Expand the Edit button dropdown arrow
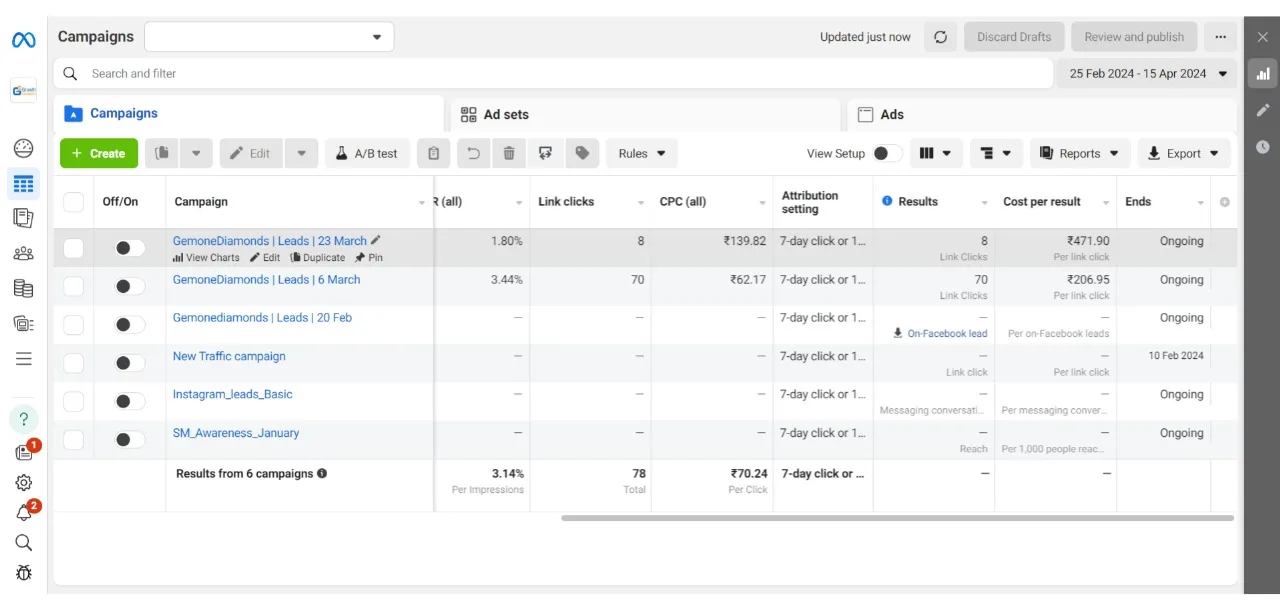The width and height of the screenshot is (1280, 610). (301, 153)
